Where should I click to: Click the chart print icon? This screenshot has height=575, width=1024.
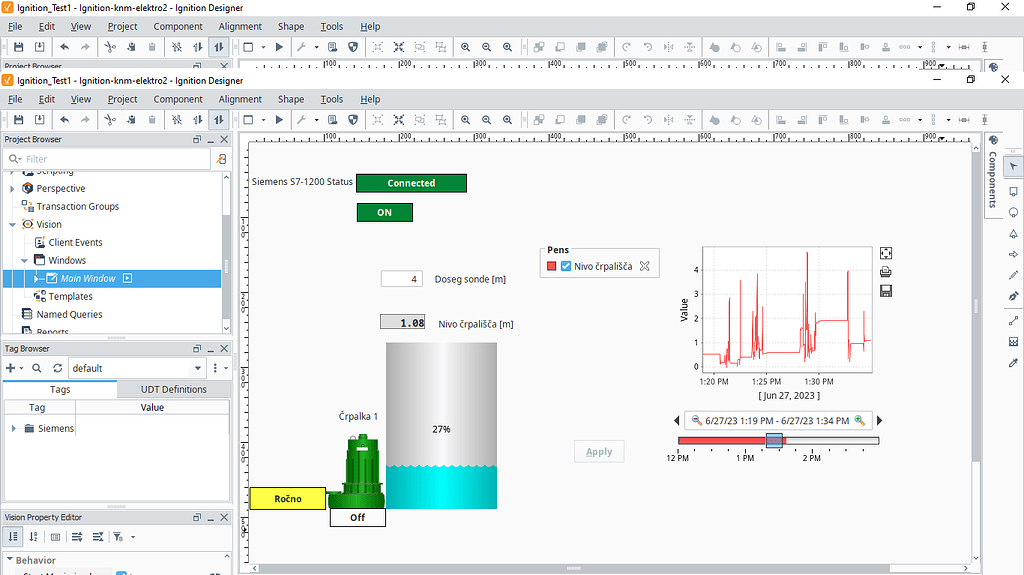[x=886, y=272]
